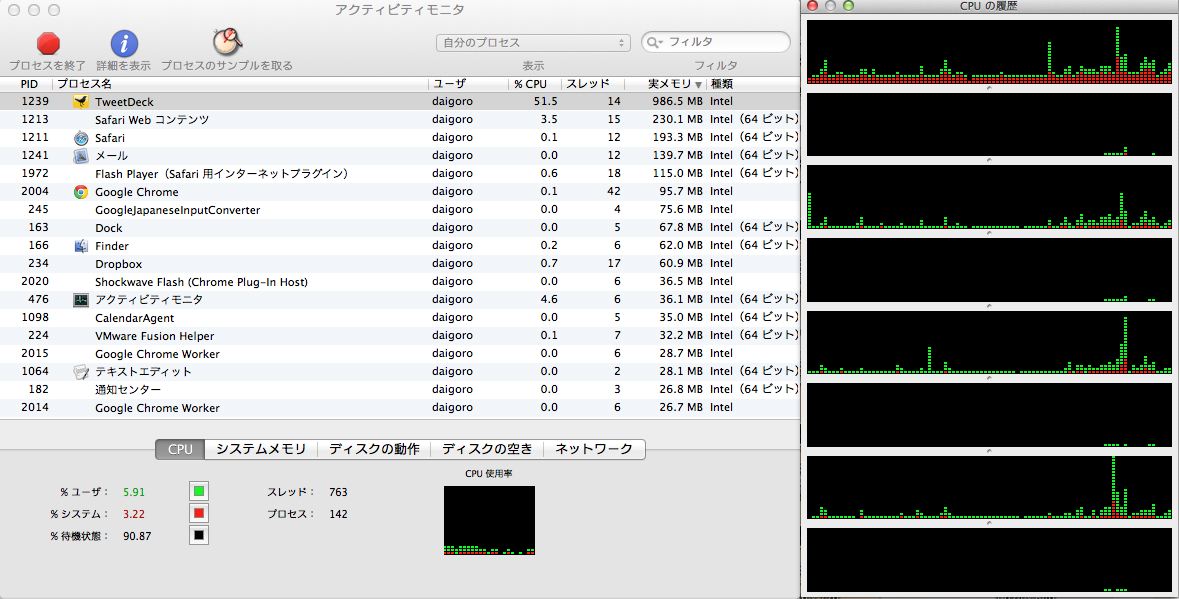This screenshot has height=599, width=1179.
Task: Click the スレッド count 763 value
Action: pyautogui.click(x=338, y=492)
